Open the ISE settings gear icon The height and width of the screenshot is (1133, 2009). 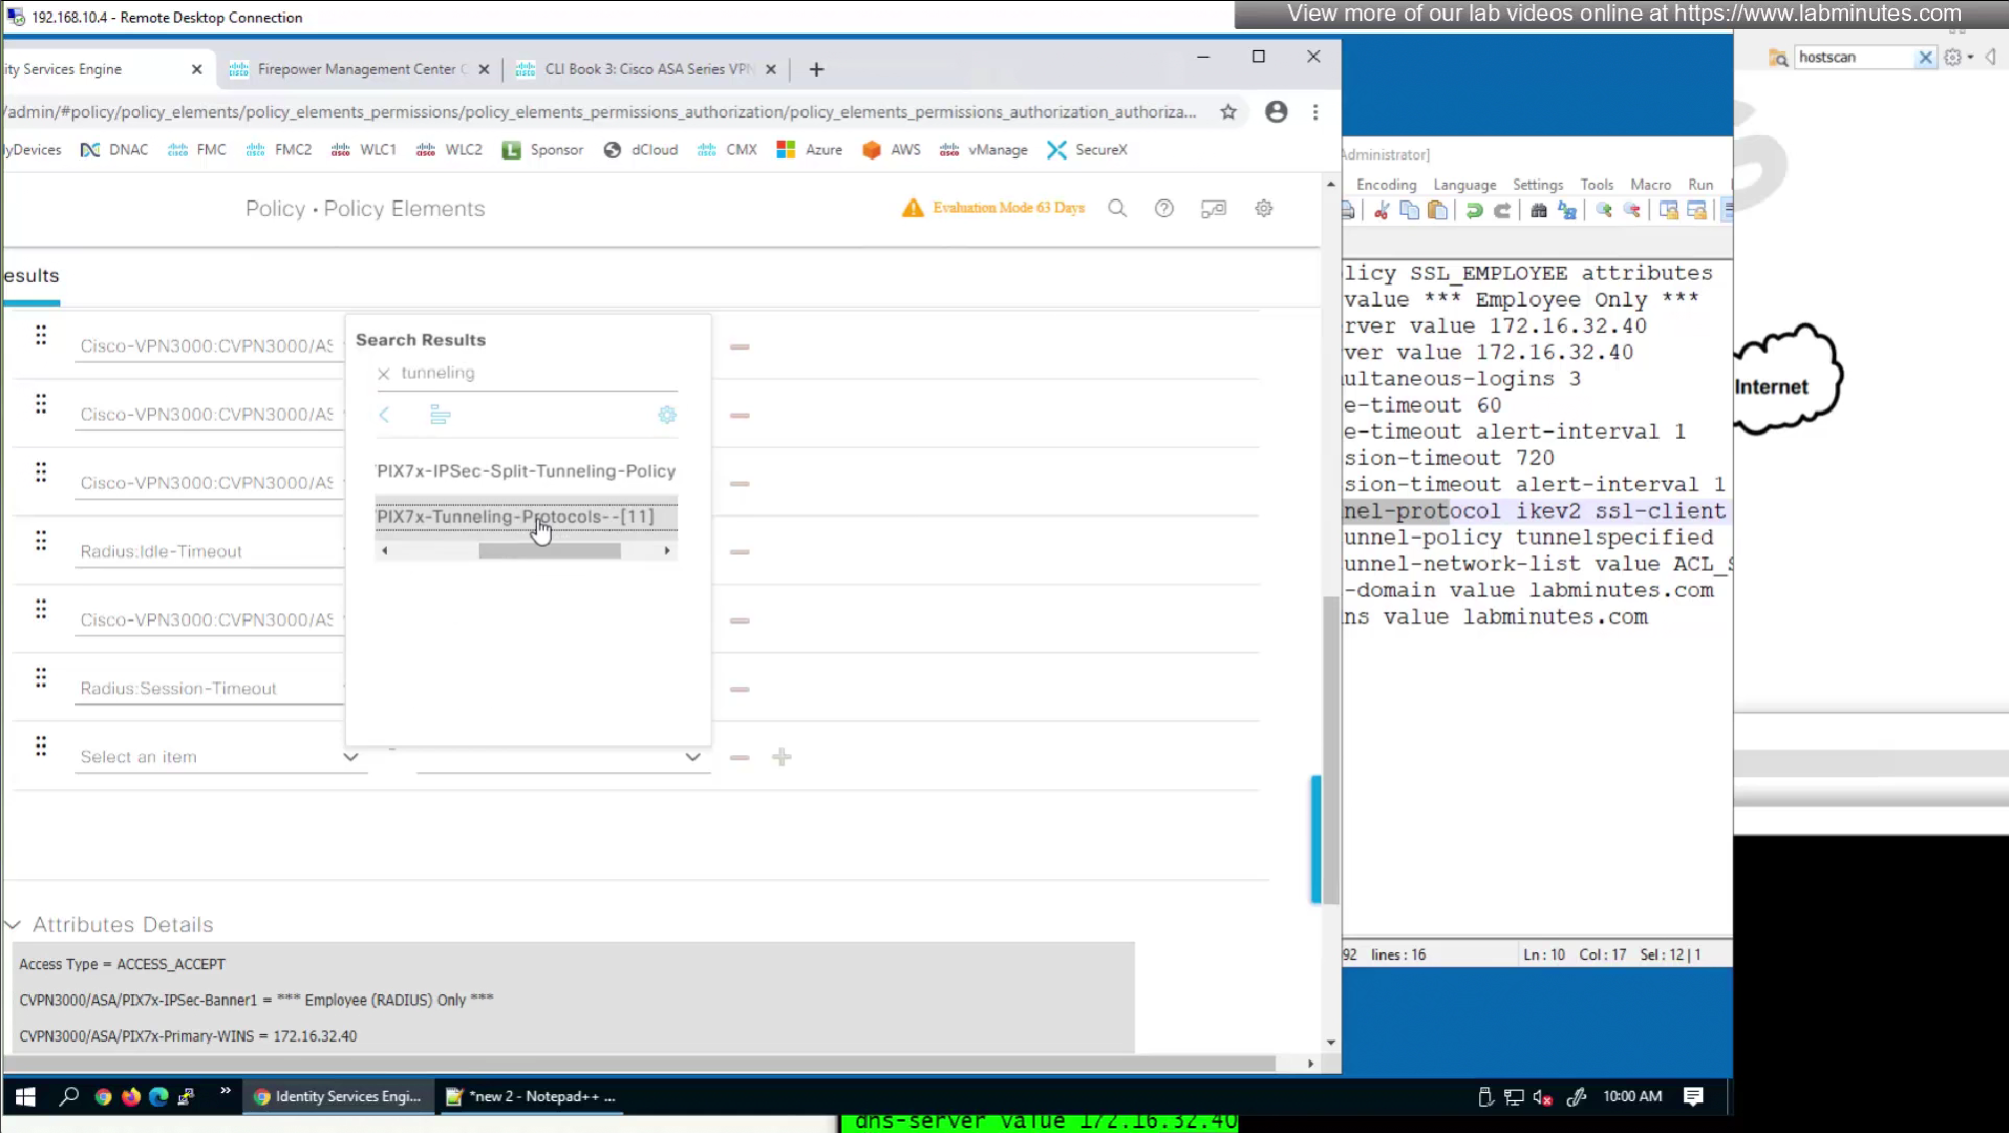point(1264,208)
